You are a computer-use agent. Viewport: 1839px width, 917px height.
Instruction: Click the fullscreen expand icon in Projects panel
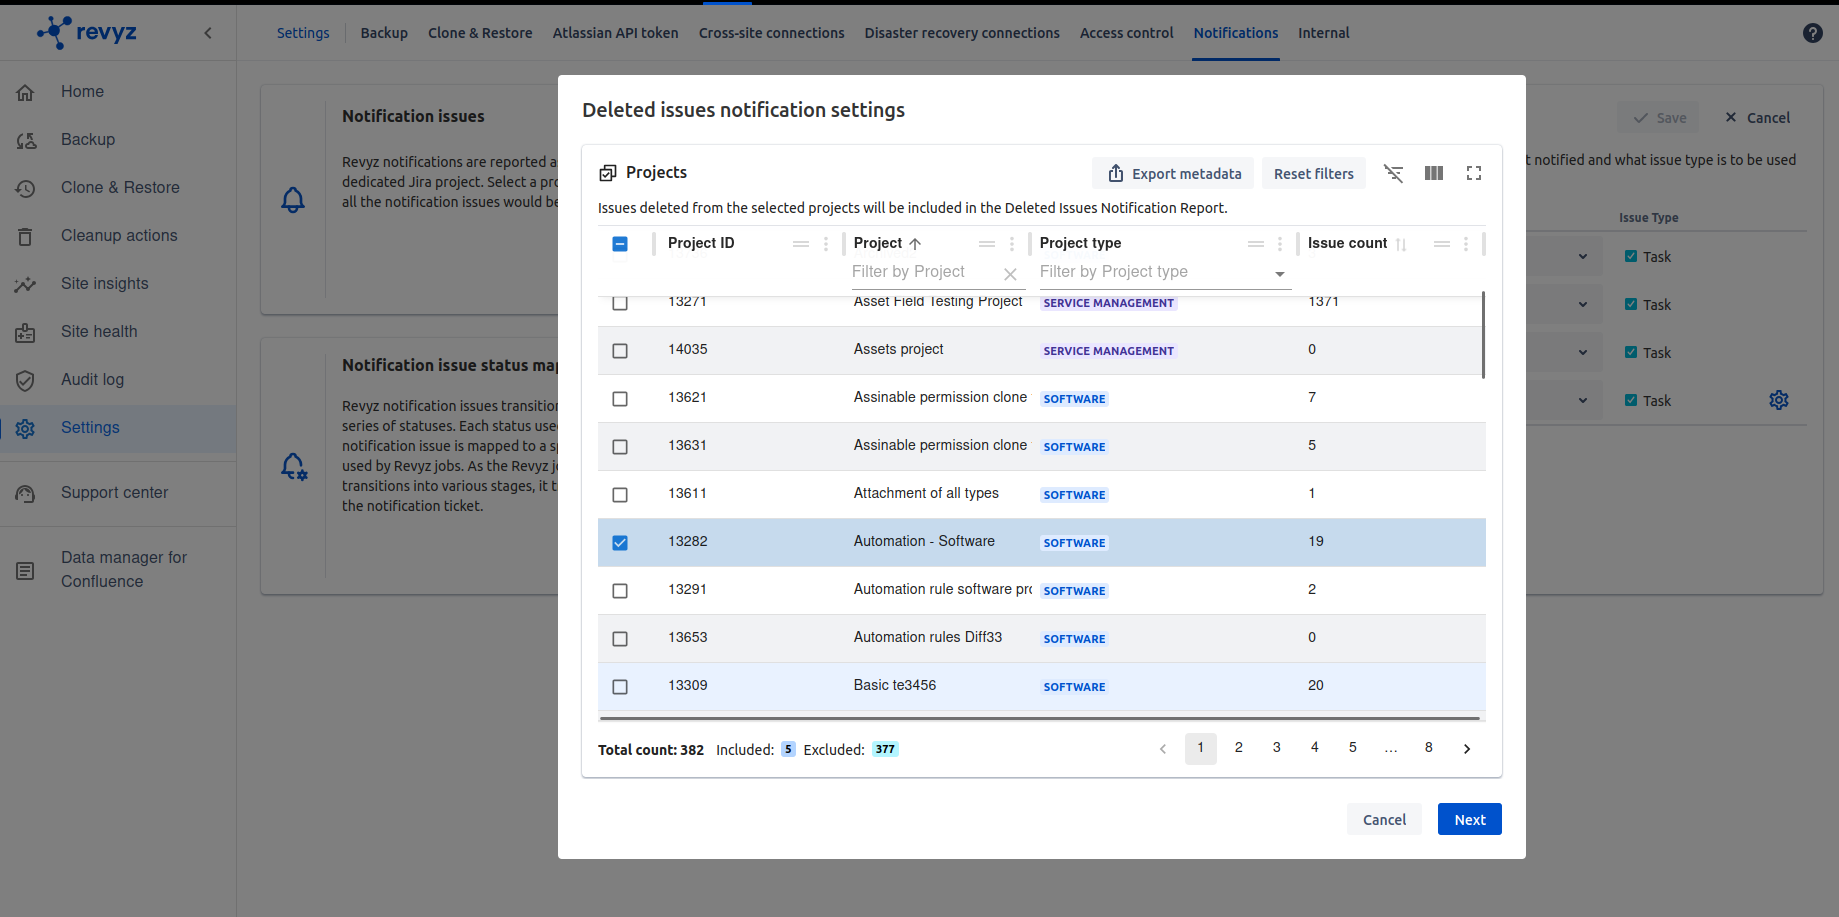pos(1473,173)
